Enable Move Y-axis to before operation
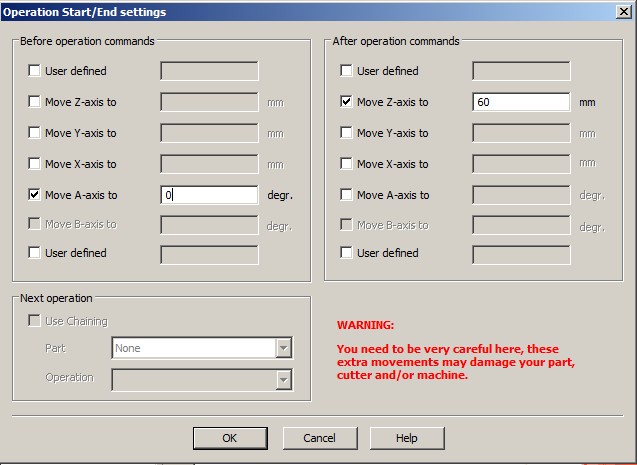Screen dimensions: 637x465 (35, 133)
